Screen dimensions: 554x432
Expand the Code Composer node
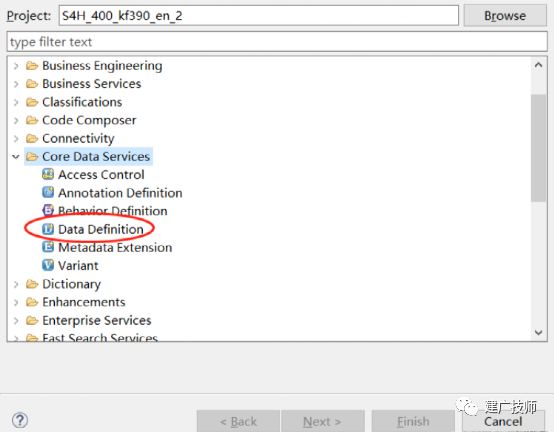click(x=16, y=120)
